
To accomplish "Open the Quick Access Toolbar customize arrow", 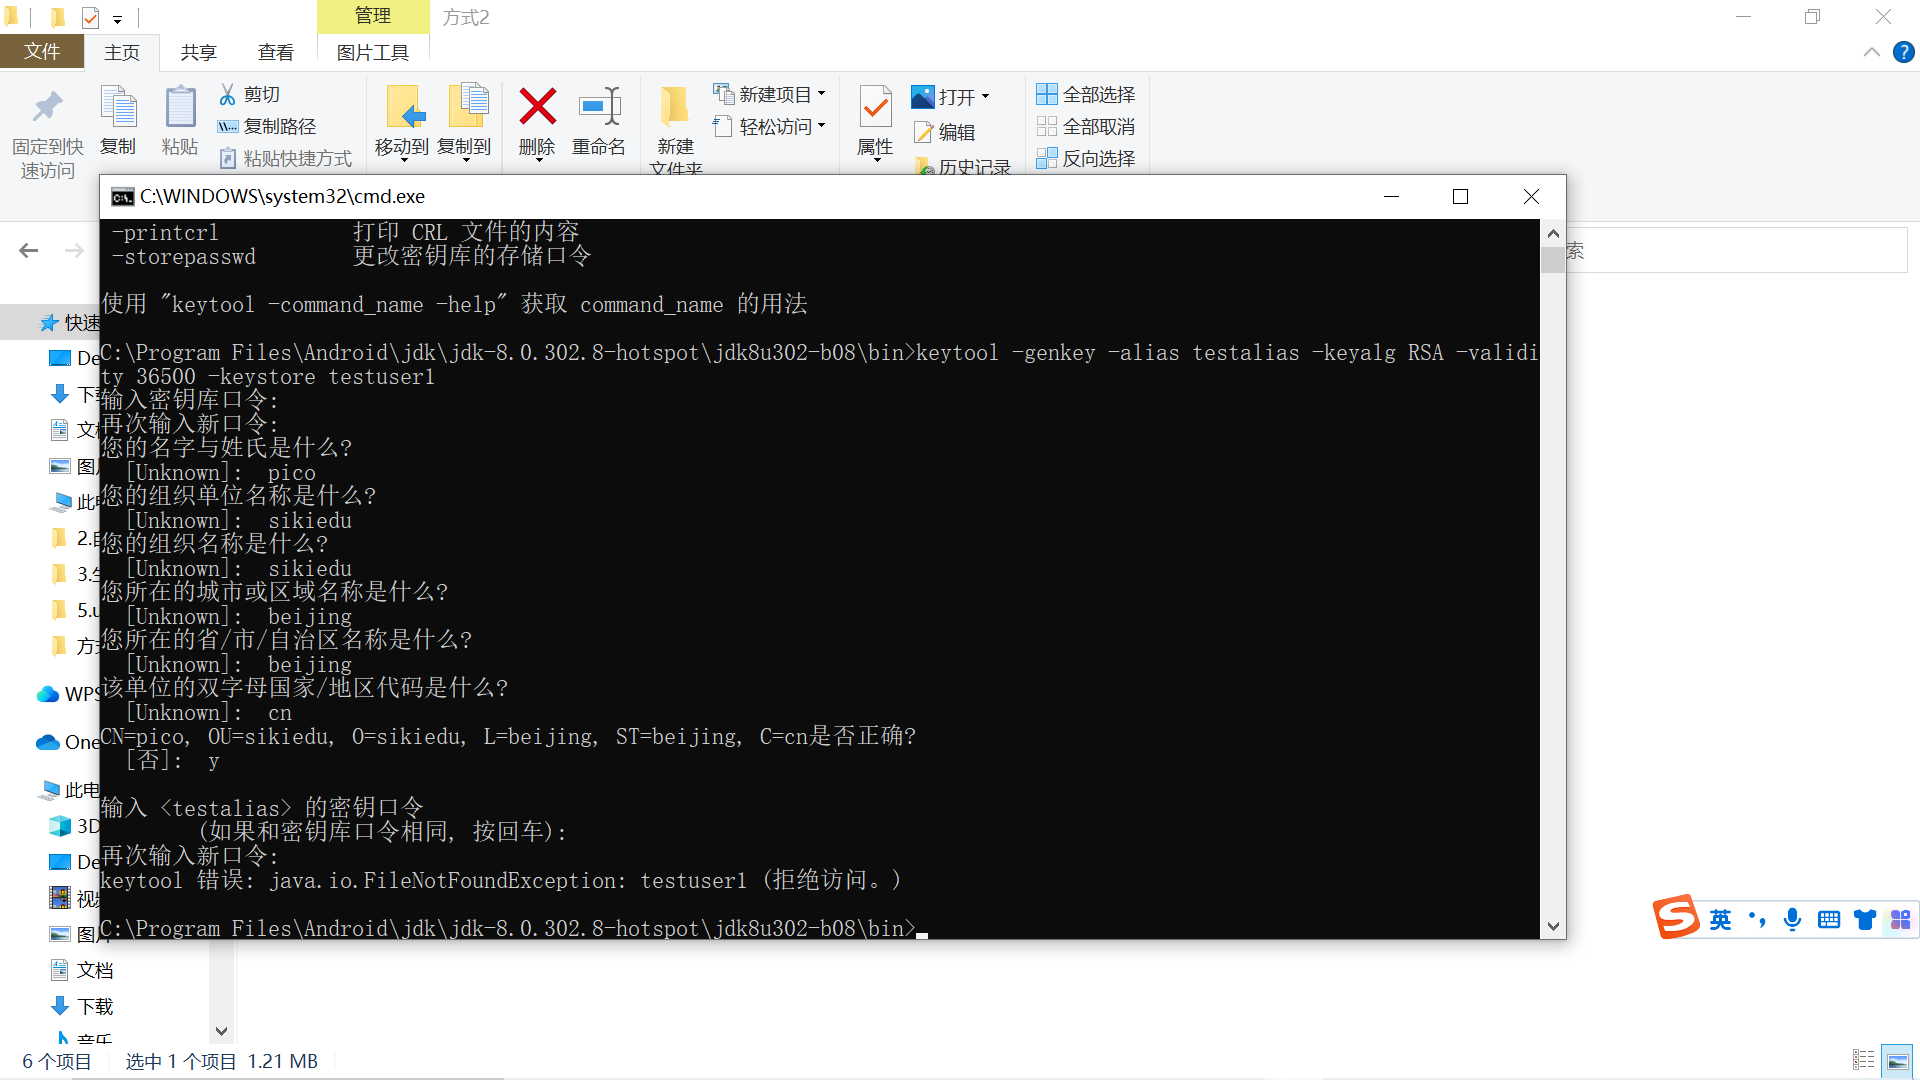I will pos(117,18).
